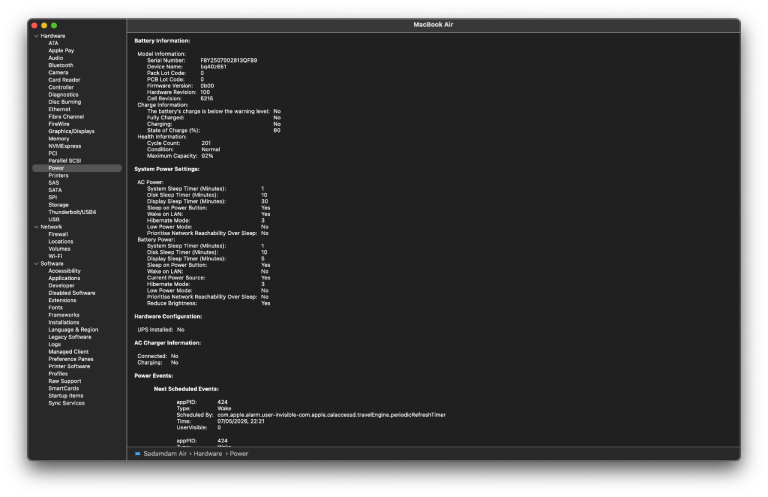Select Disc Burning in the sidebar

click(65, 102)
